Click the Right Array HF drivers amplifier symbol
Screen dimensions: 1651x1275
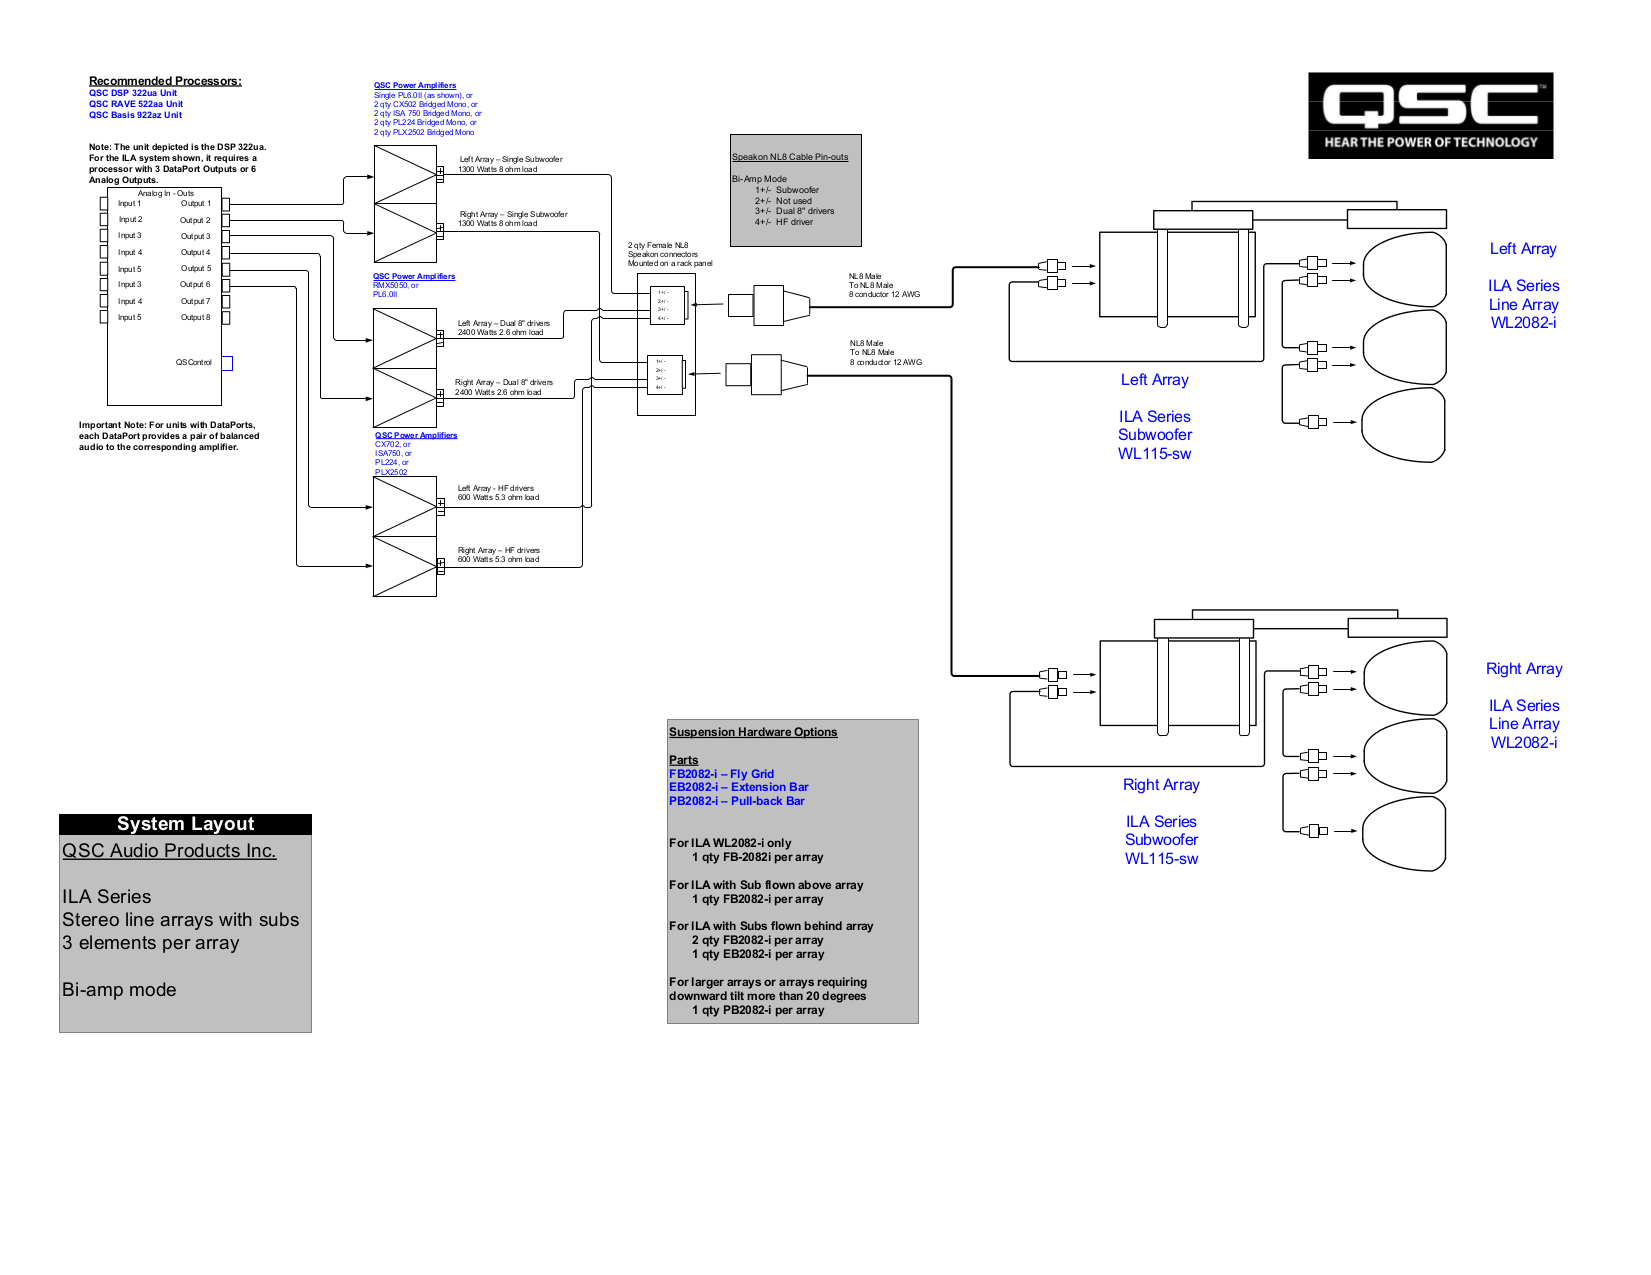tap(405, 565)
